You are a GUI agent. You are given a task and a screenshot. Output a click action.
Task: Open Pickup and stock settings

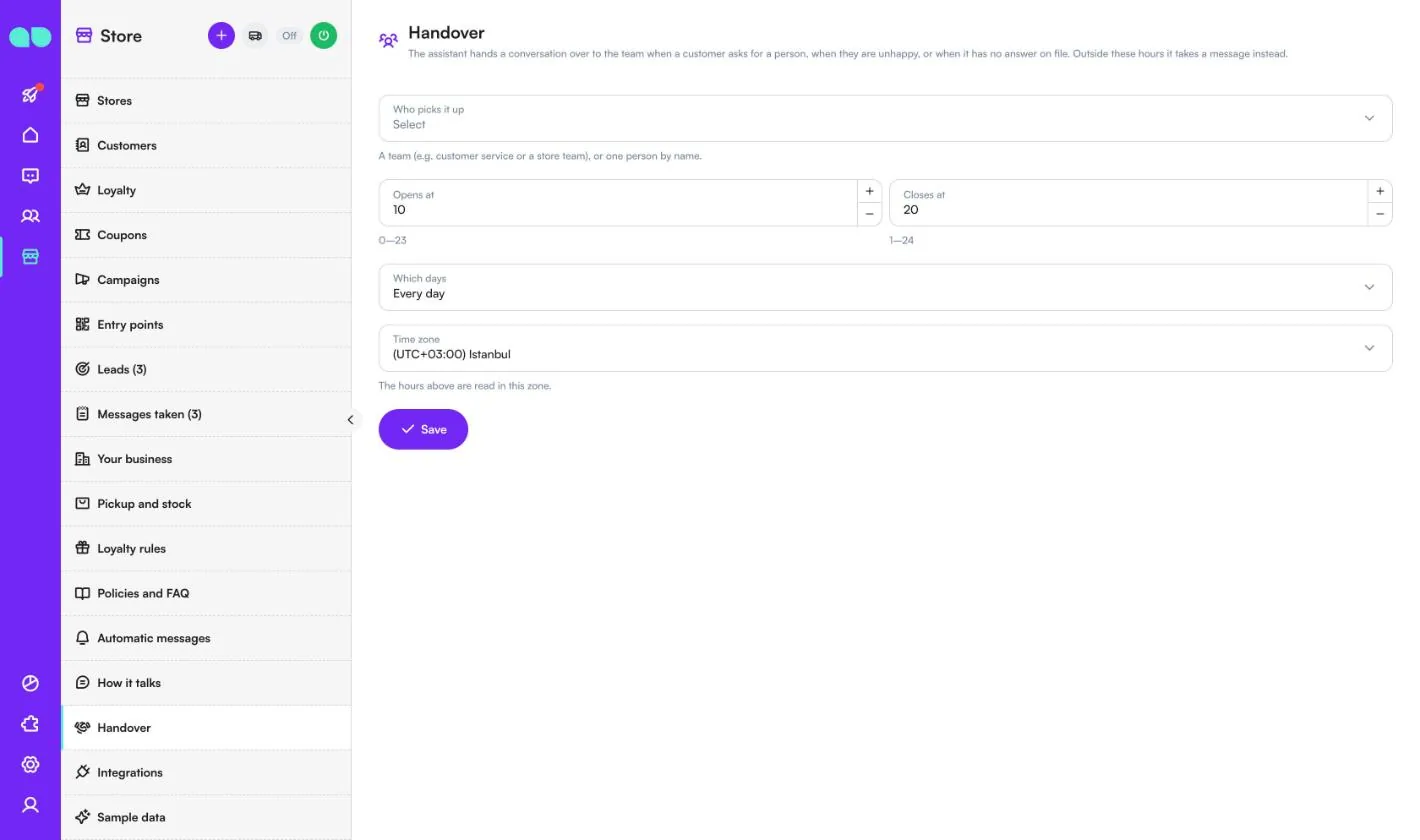(206, 504)
